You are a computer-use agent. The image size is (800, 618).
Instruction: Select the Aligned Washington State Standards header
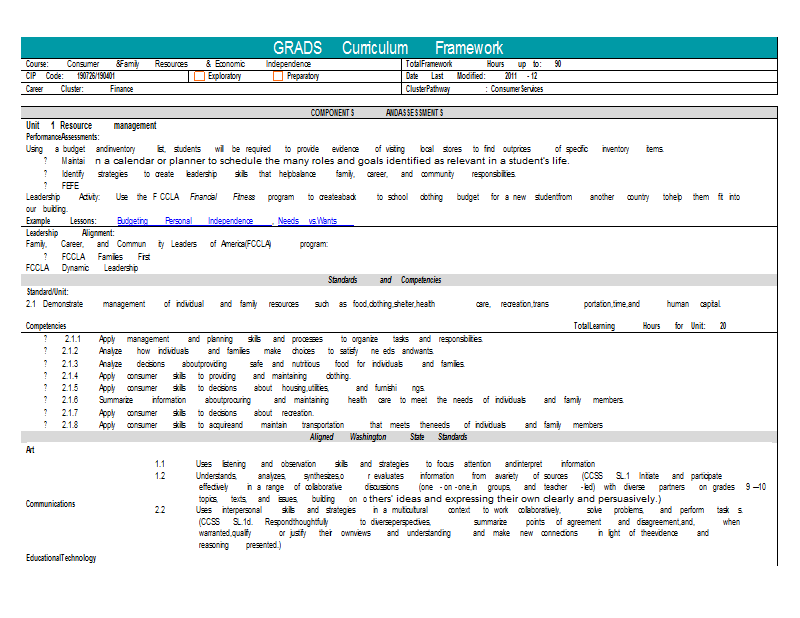(x=388, y=437)
